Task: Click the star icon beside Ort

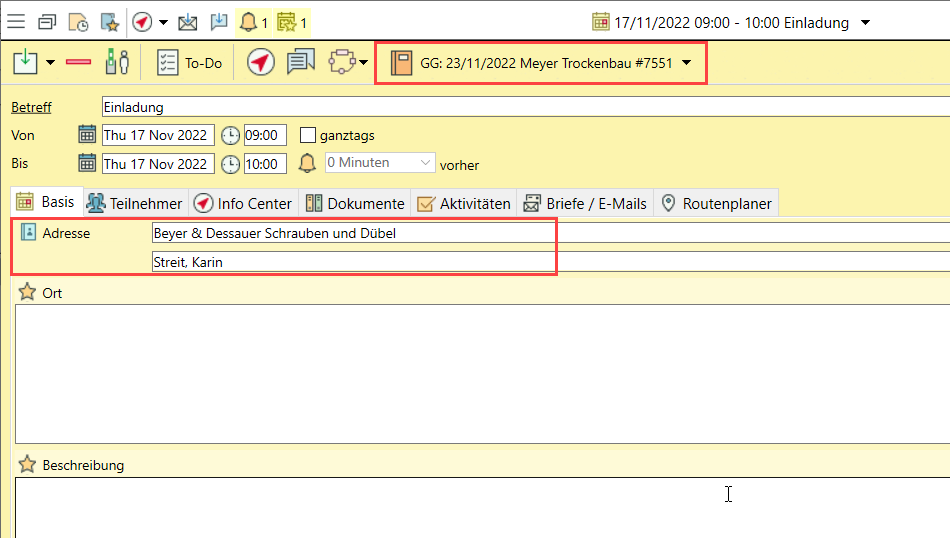Action: point(27,293)
